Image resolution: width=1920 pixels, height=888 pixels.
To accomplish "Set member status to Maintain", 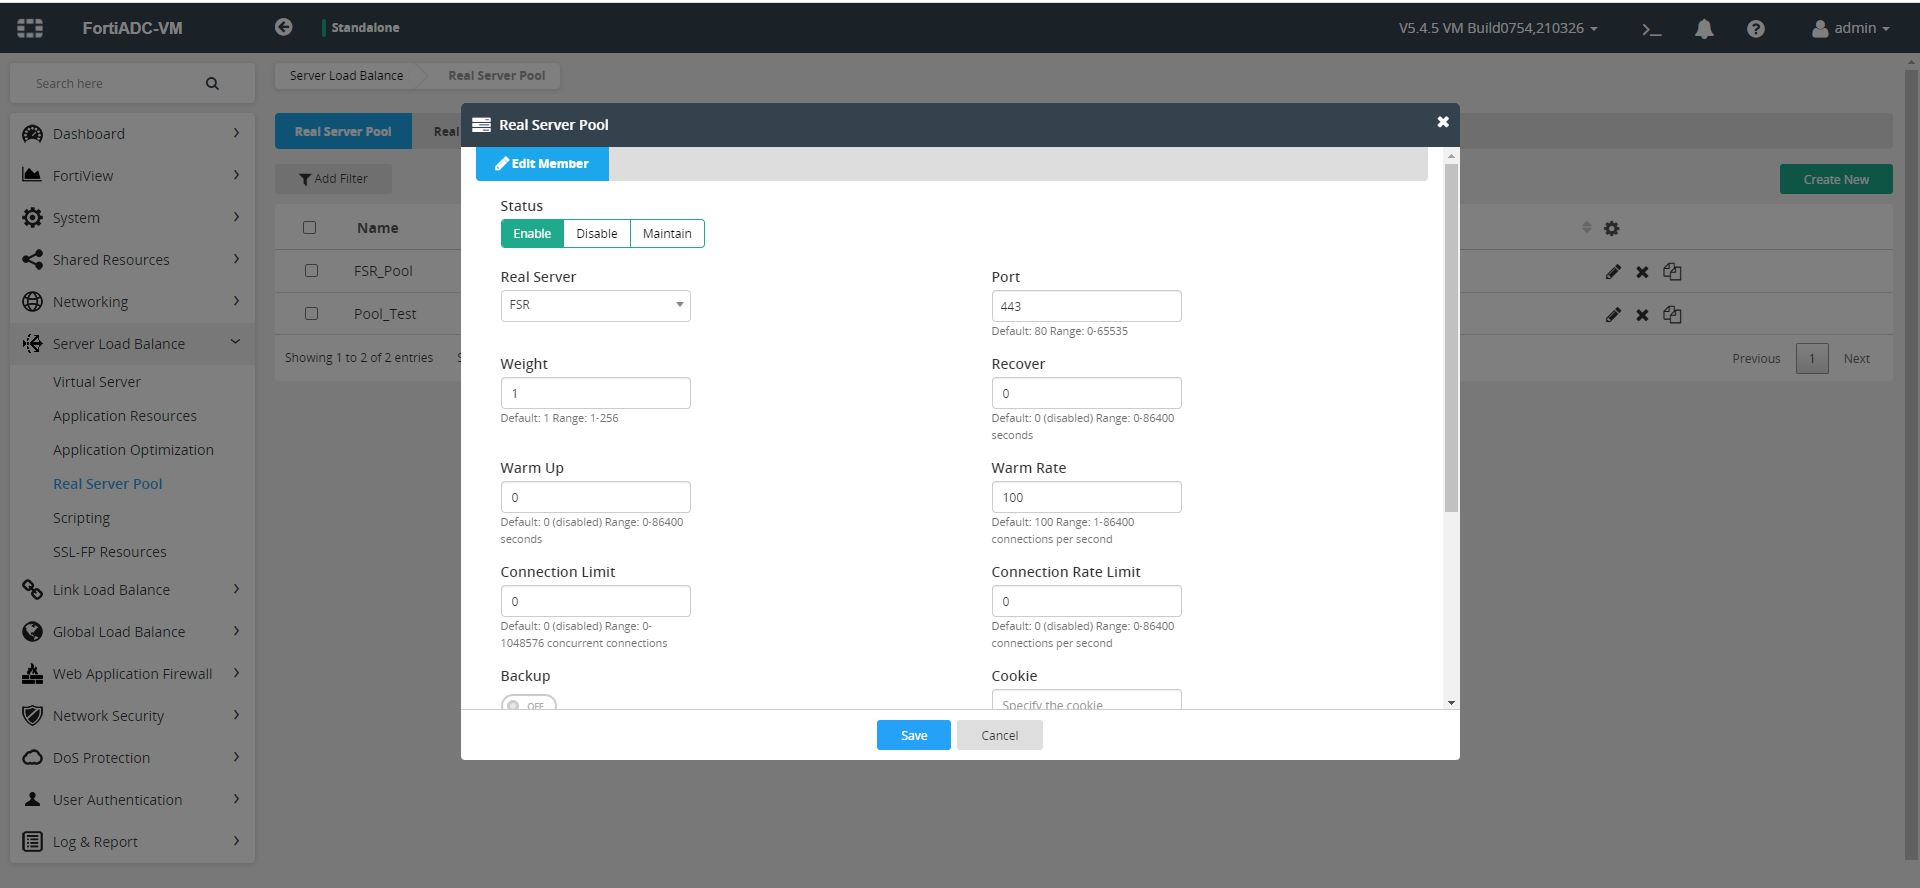I will click(x=667, y=233).
